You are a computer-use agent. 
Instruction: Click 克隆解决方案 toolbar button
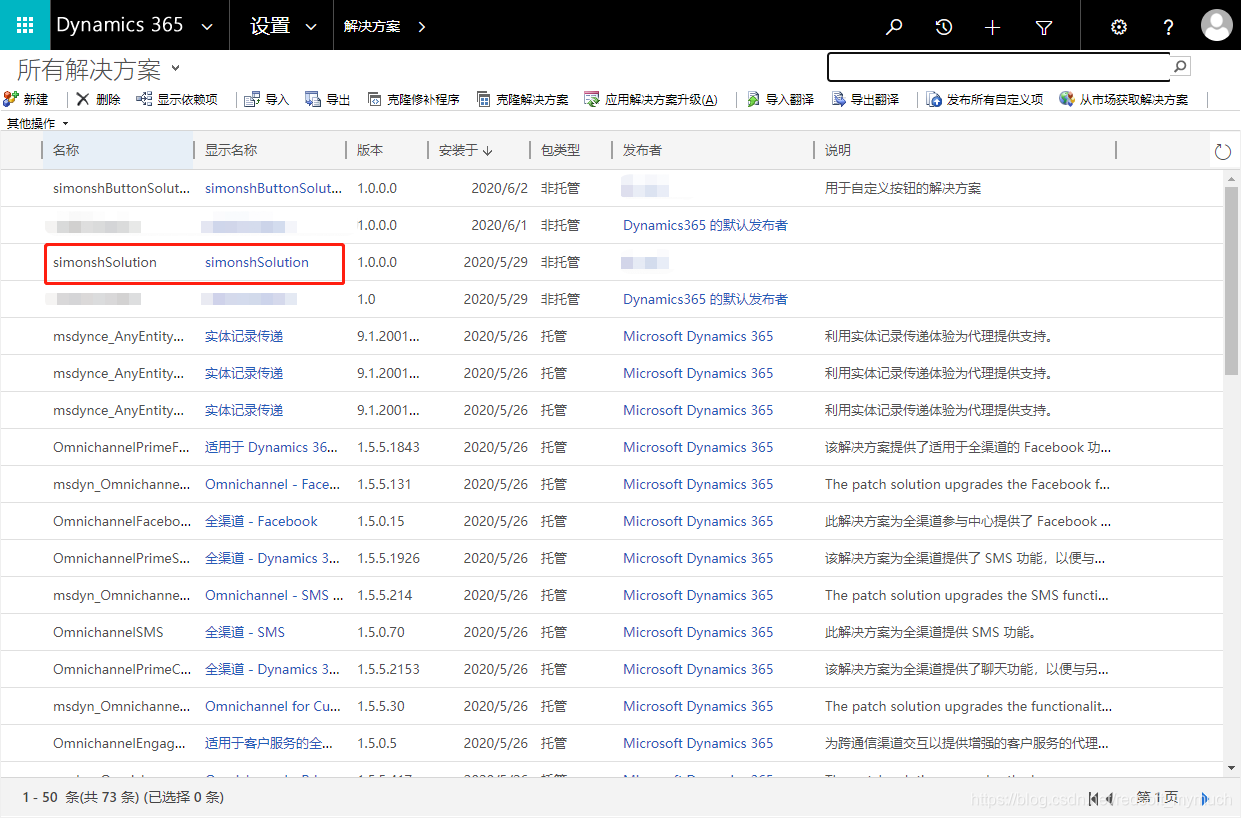523,99
